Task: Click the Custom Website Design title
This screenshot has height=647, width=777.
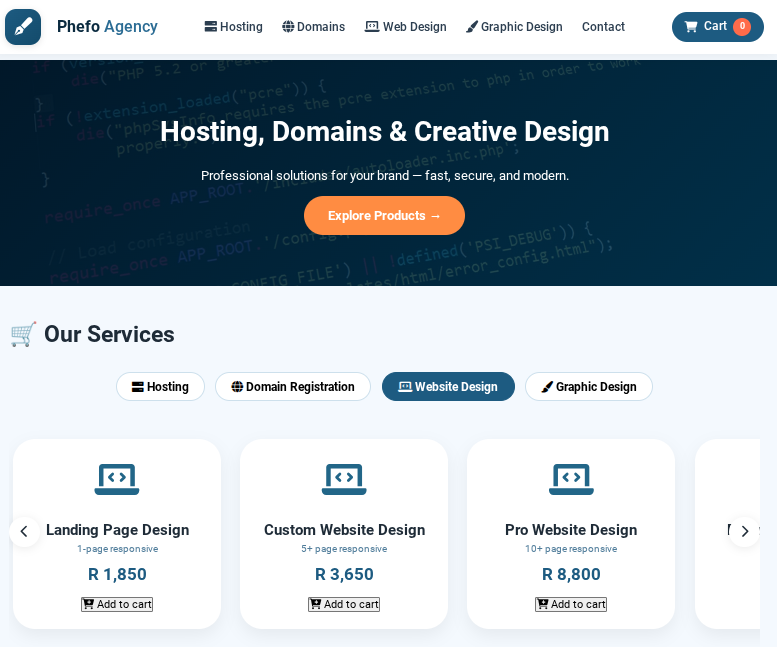Action: click(344, 530)
